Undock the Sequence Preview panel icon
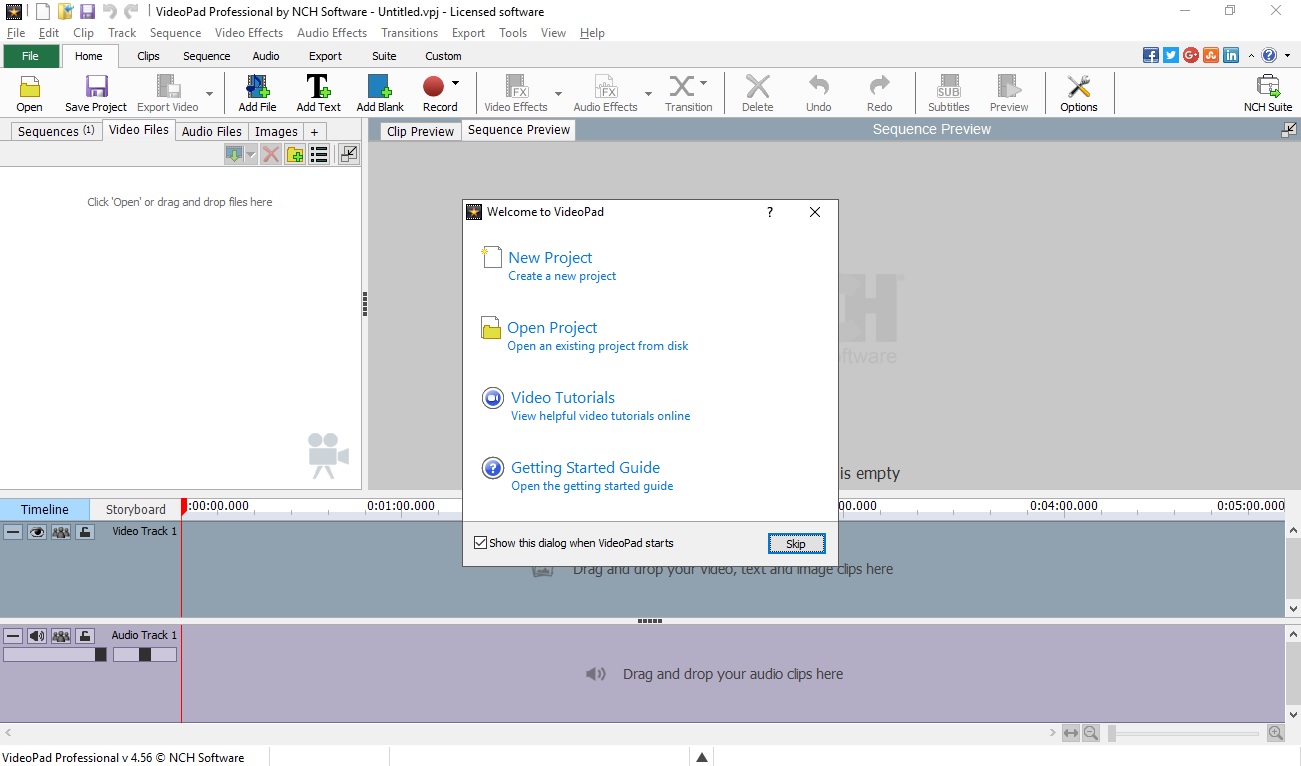 [x=1289, y=129]
